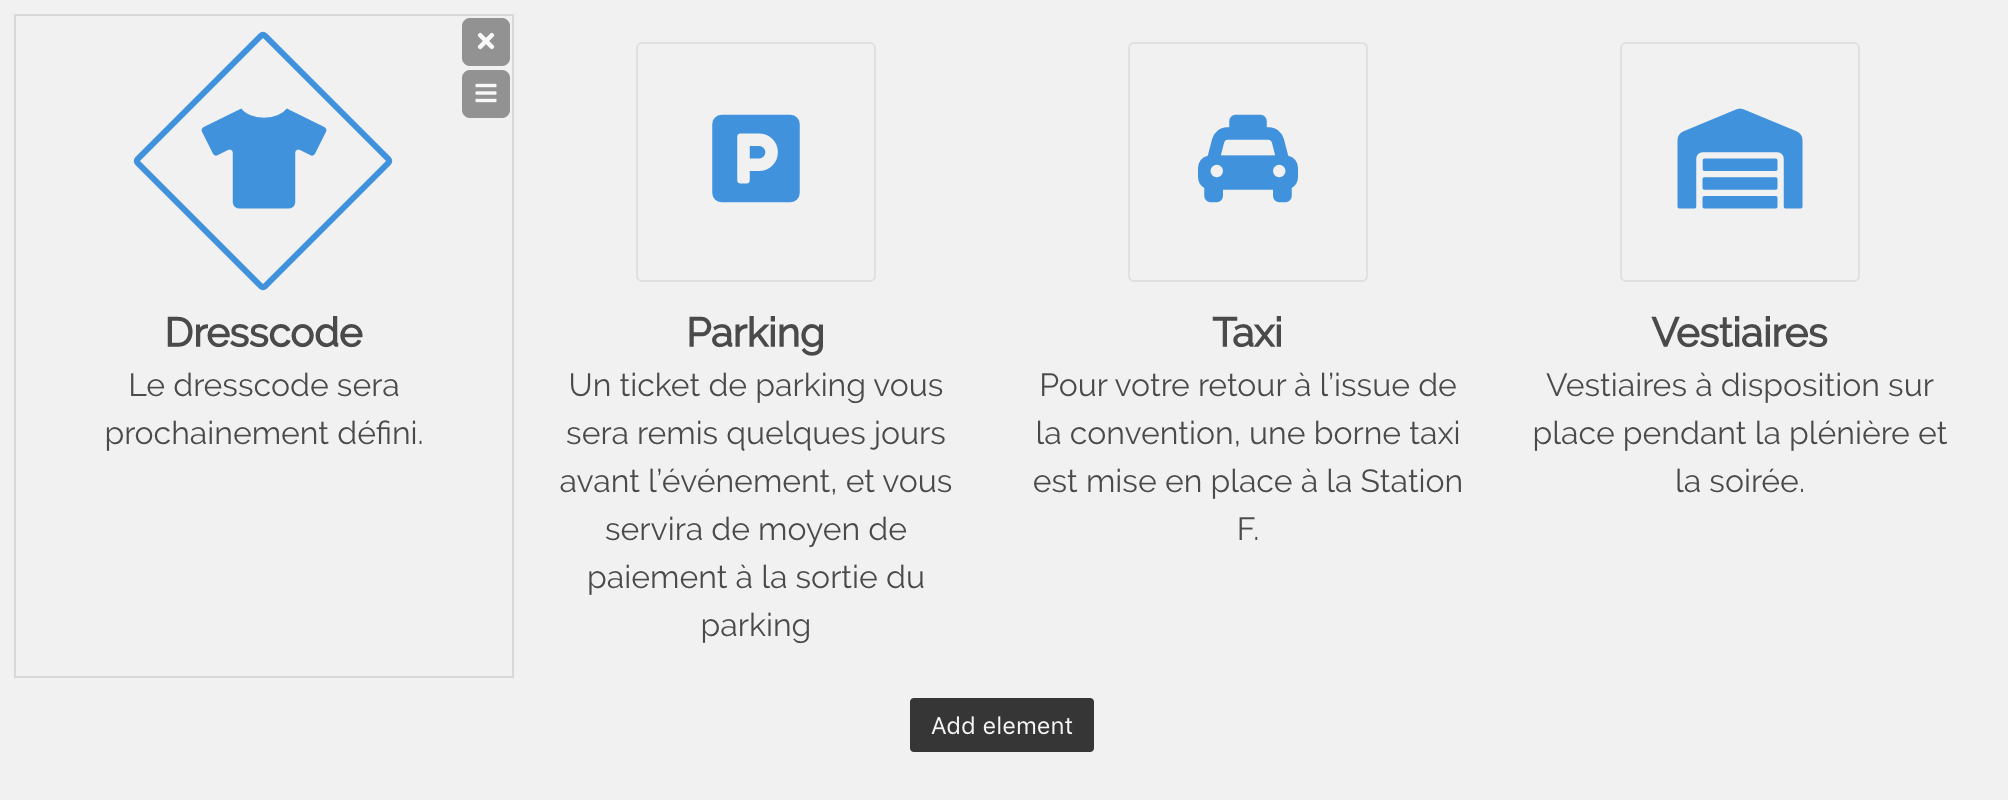This screenshot has height=800, width=2008.
Task: Click the Taxi heading
Action: [x=1247, y=333]
